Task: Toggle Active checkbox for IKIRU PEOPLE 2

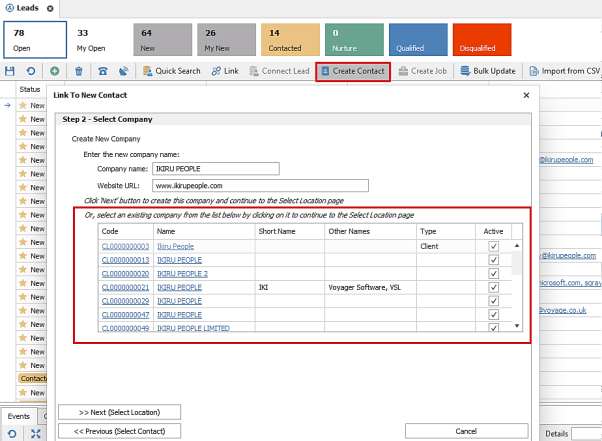Action: [493, 274]
